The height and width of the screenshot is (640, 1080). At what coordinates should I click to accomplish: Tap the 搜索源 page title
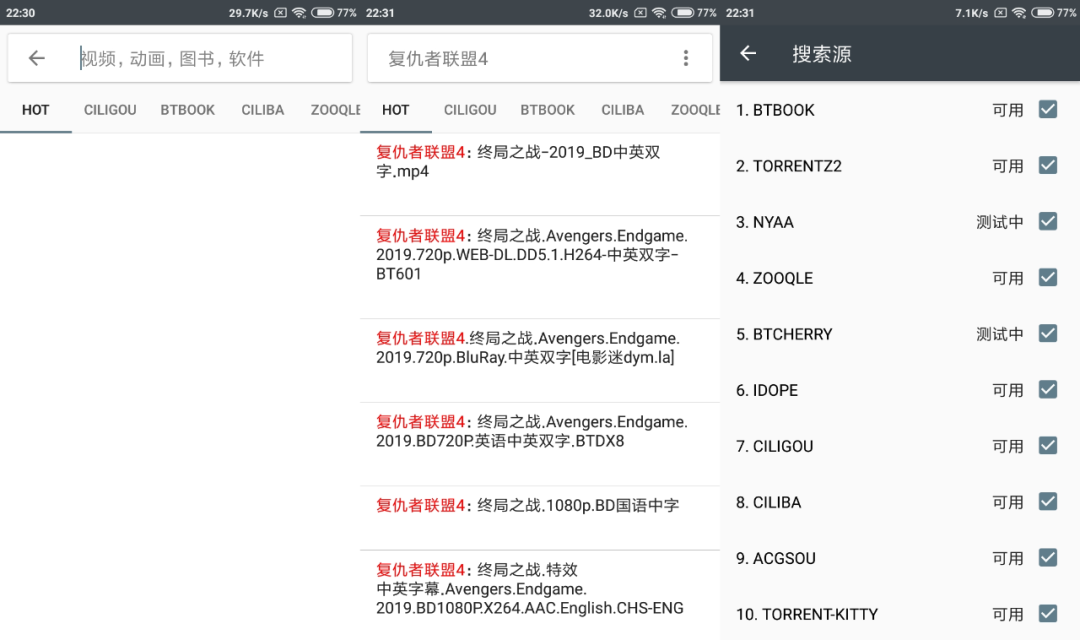(x=822, y=54)
